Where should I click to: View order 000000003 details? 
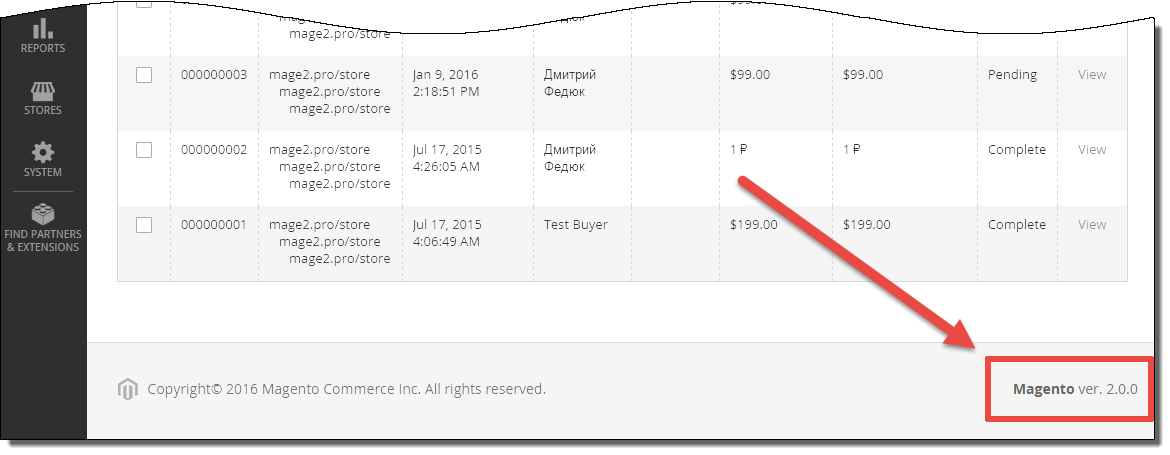pyautogui.click(x=1092, y=75)
